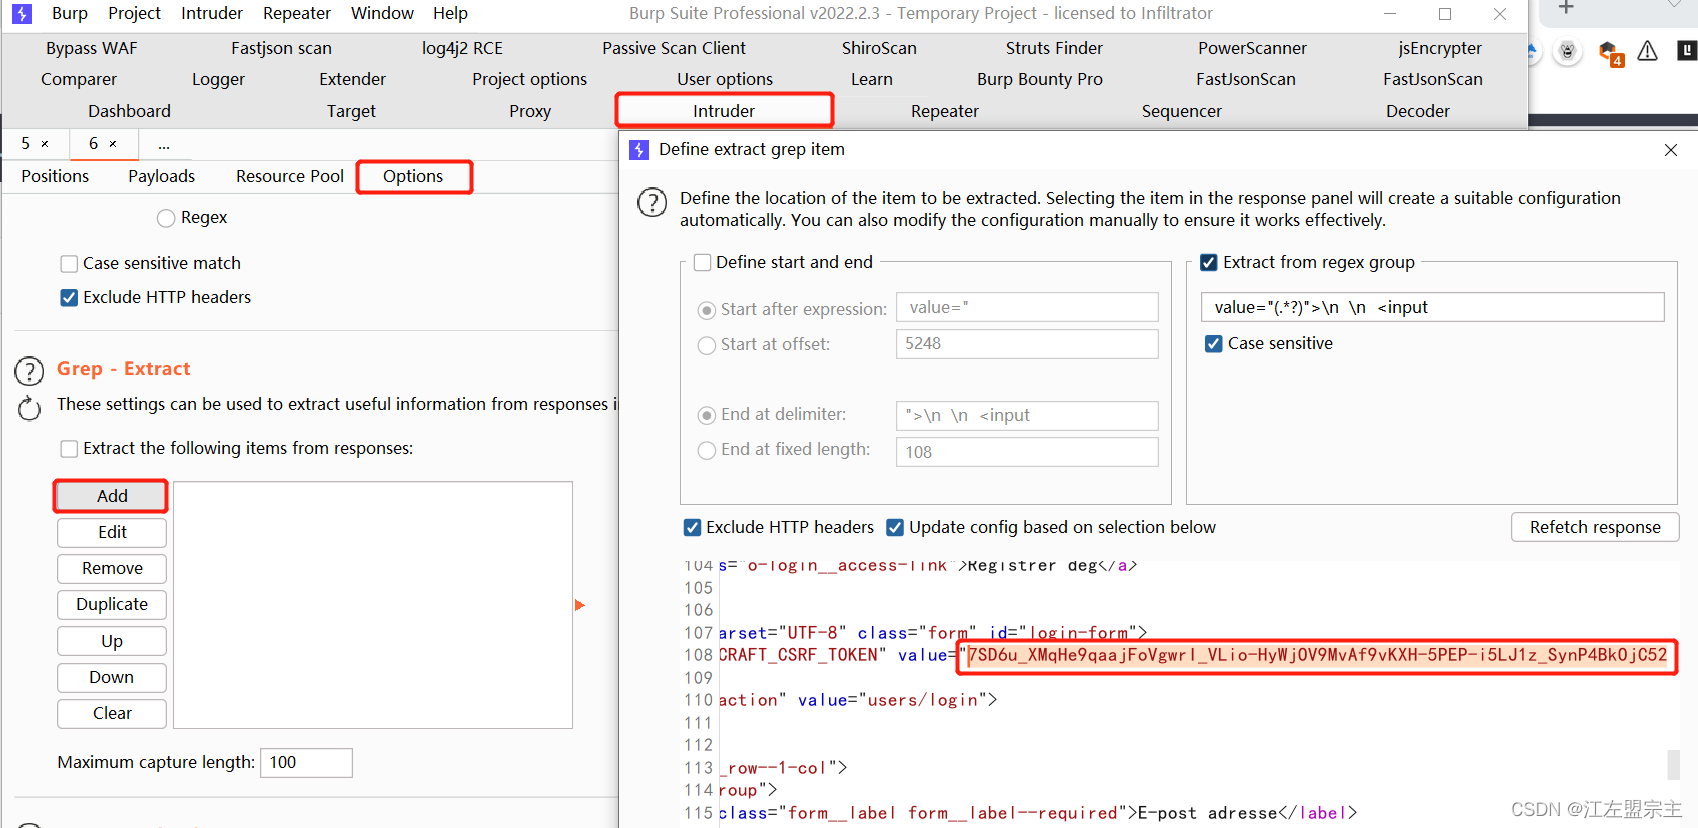This screenshot has height=828, width=1698.
Task: Maximize the Burp Suite window
Action: tap(1444, 13)
